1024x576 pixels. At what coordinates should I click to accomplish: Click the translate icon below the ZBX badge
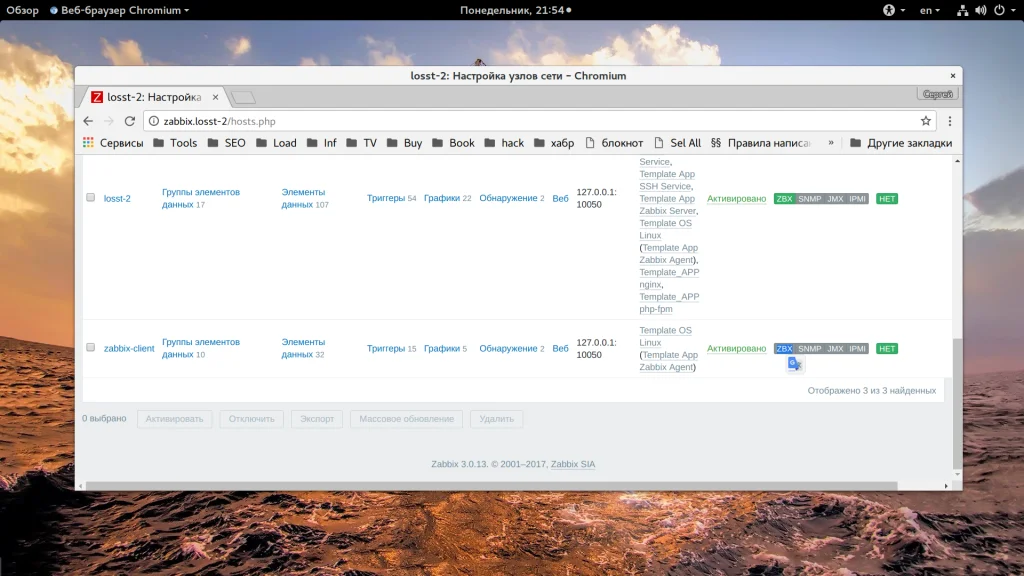(794, 364)
